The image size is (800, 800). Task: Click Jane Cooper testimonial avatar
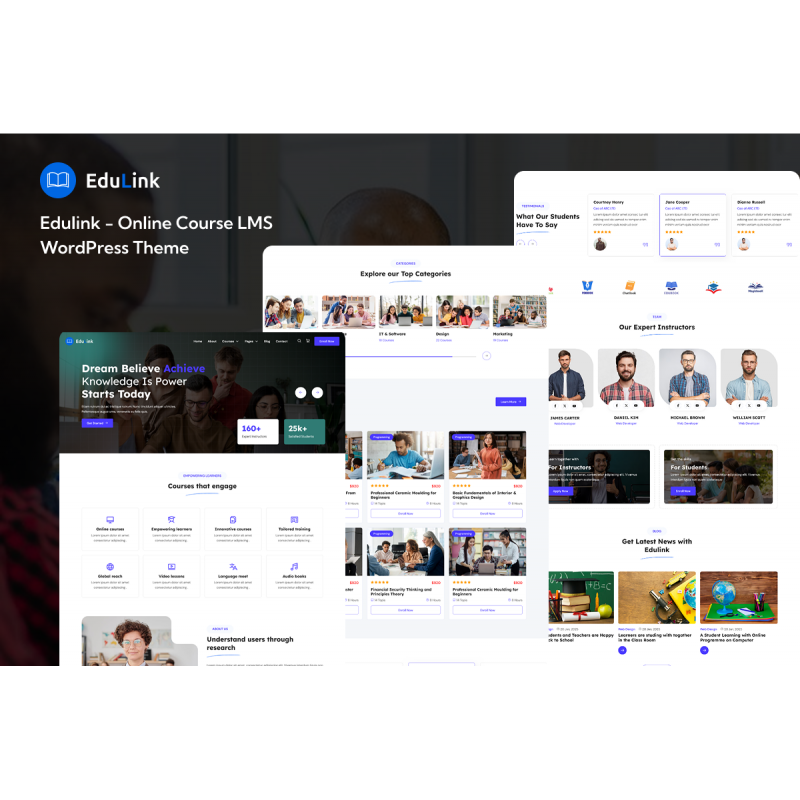[x=672, y=244]
